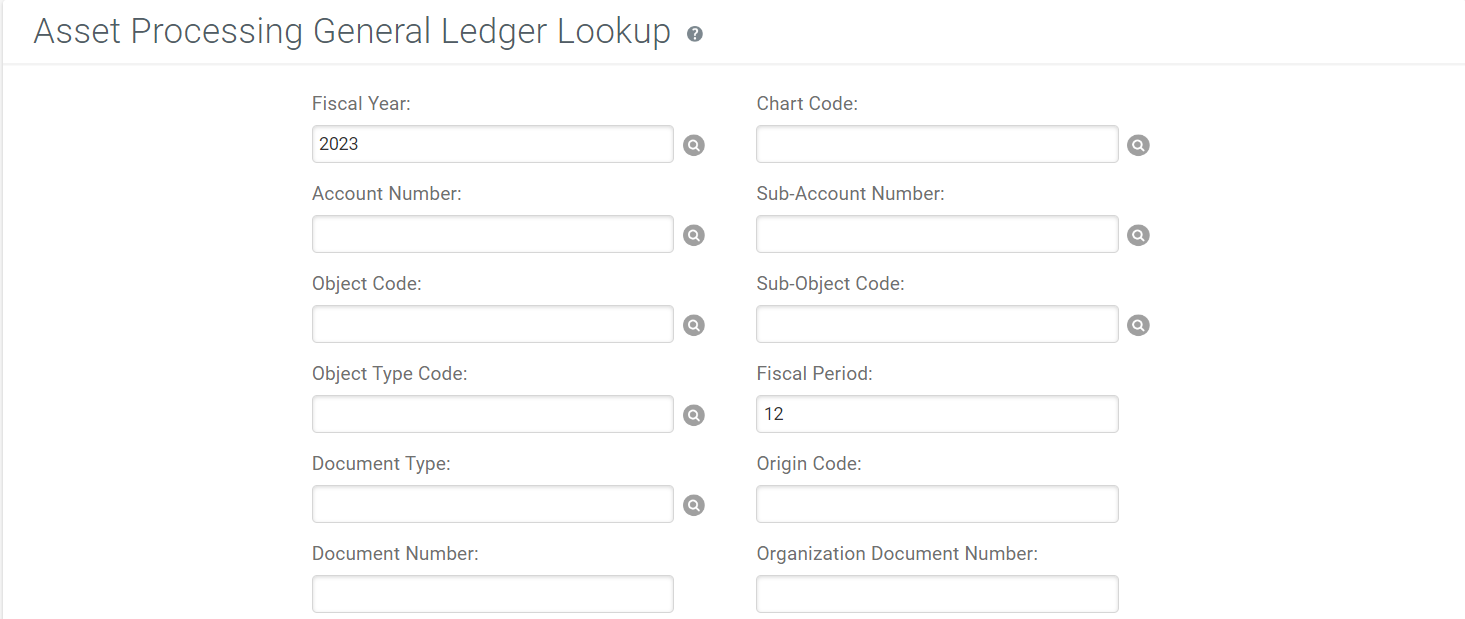The image size is (1465, 619).
Task: Open Object Type Code lookup magnifier icon
Action: pyautogui.click(x=694, y=415)
